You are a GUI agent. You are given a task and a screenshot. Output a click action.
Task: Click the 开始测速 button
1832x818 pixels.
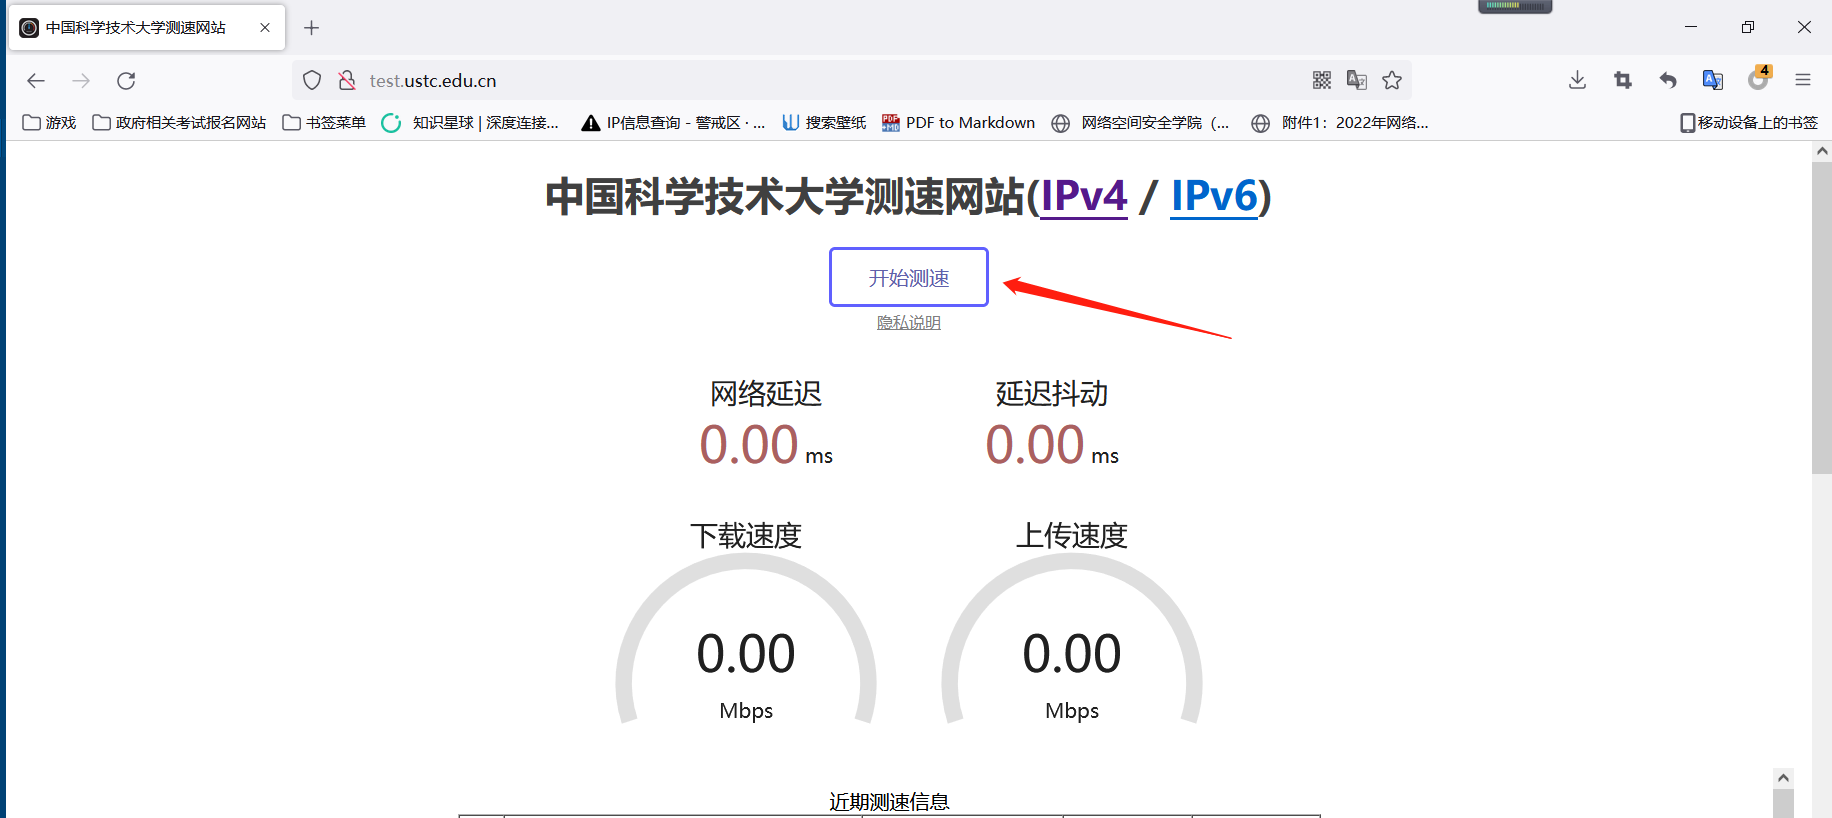[909, 277]
